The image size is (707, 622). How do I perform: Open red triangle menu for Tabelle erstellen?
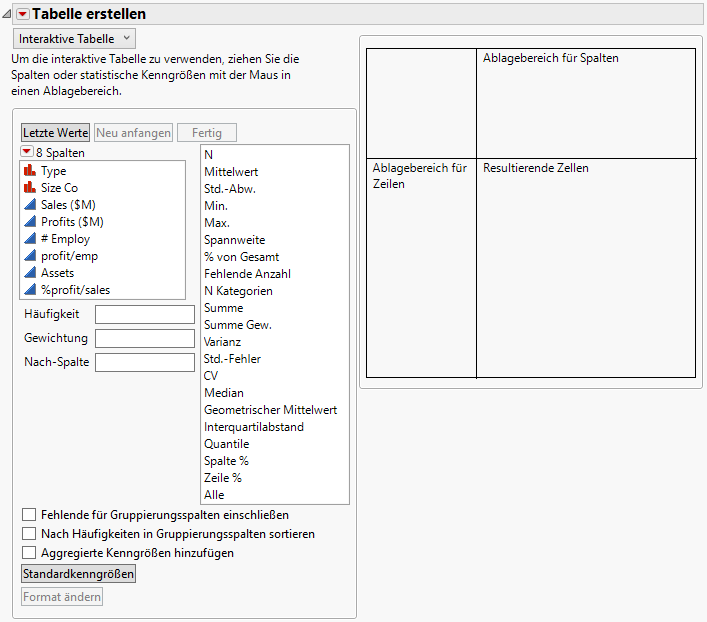[x=22, y=14]
